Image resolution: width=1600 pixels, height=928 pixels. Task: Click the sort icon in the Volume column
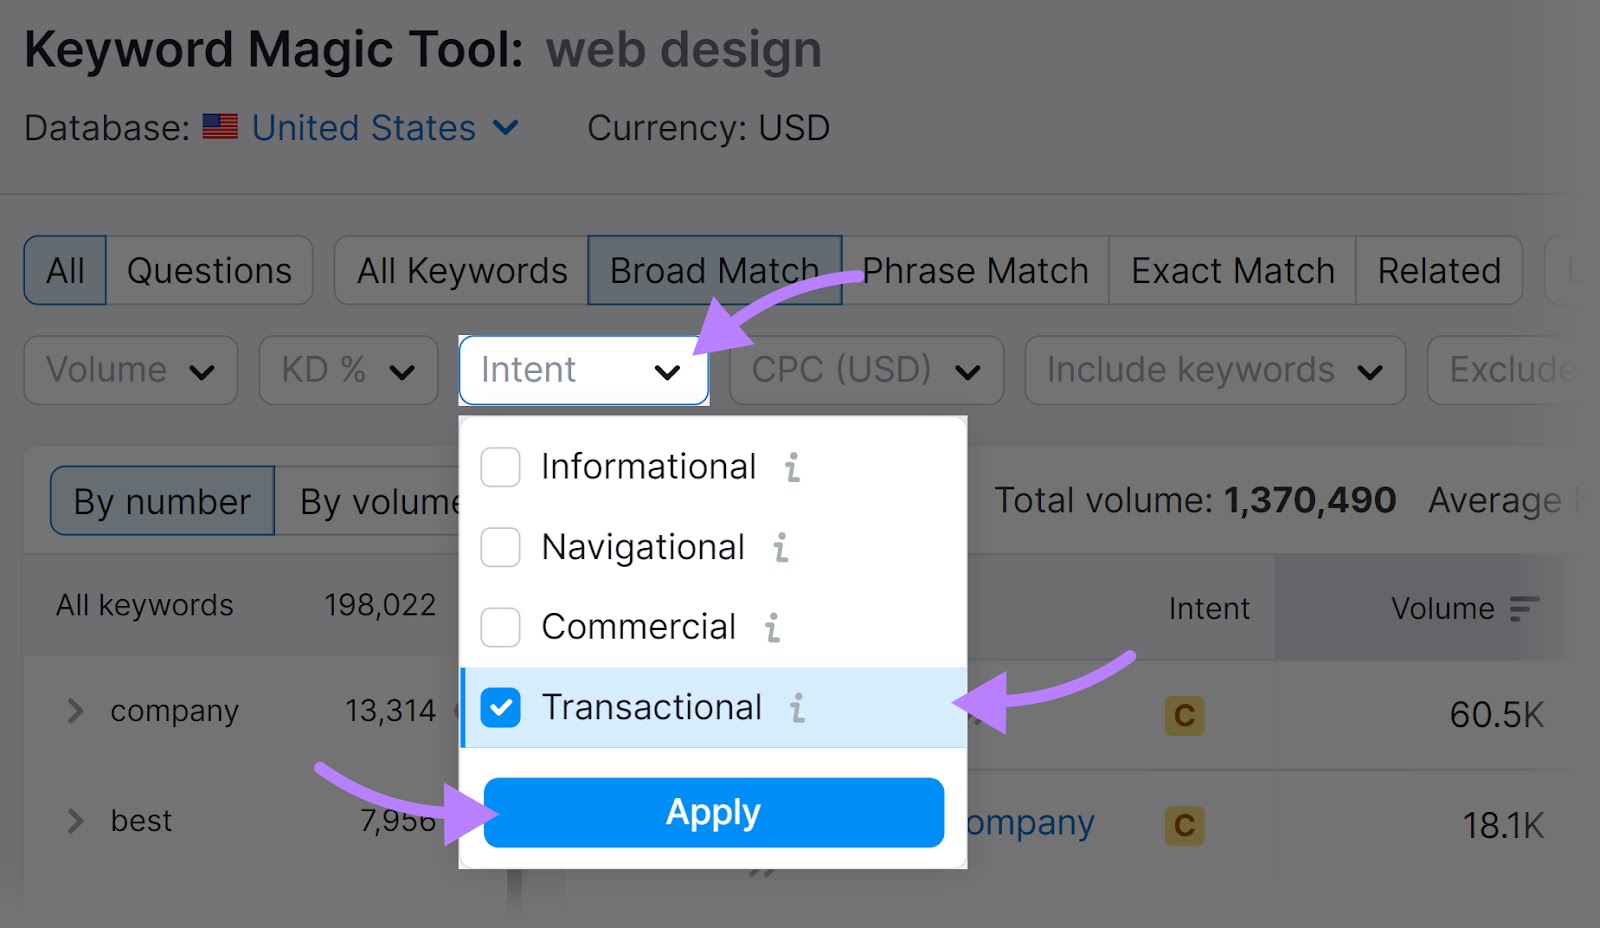[1525, 607]
